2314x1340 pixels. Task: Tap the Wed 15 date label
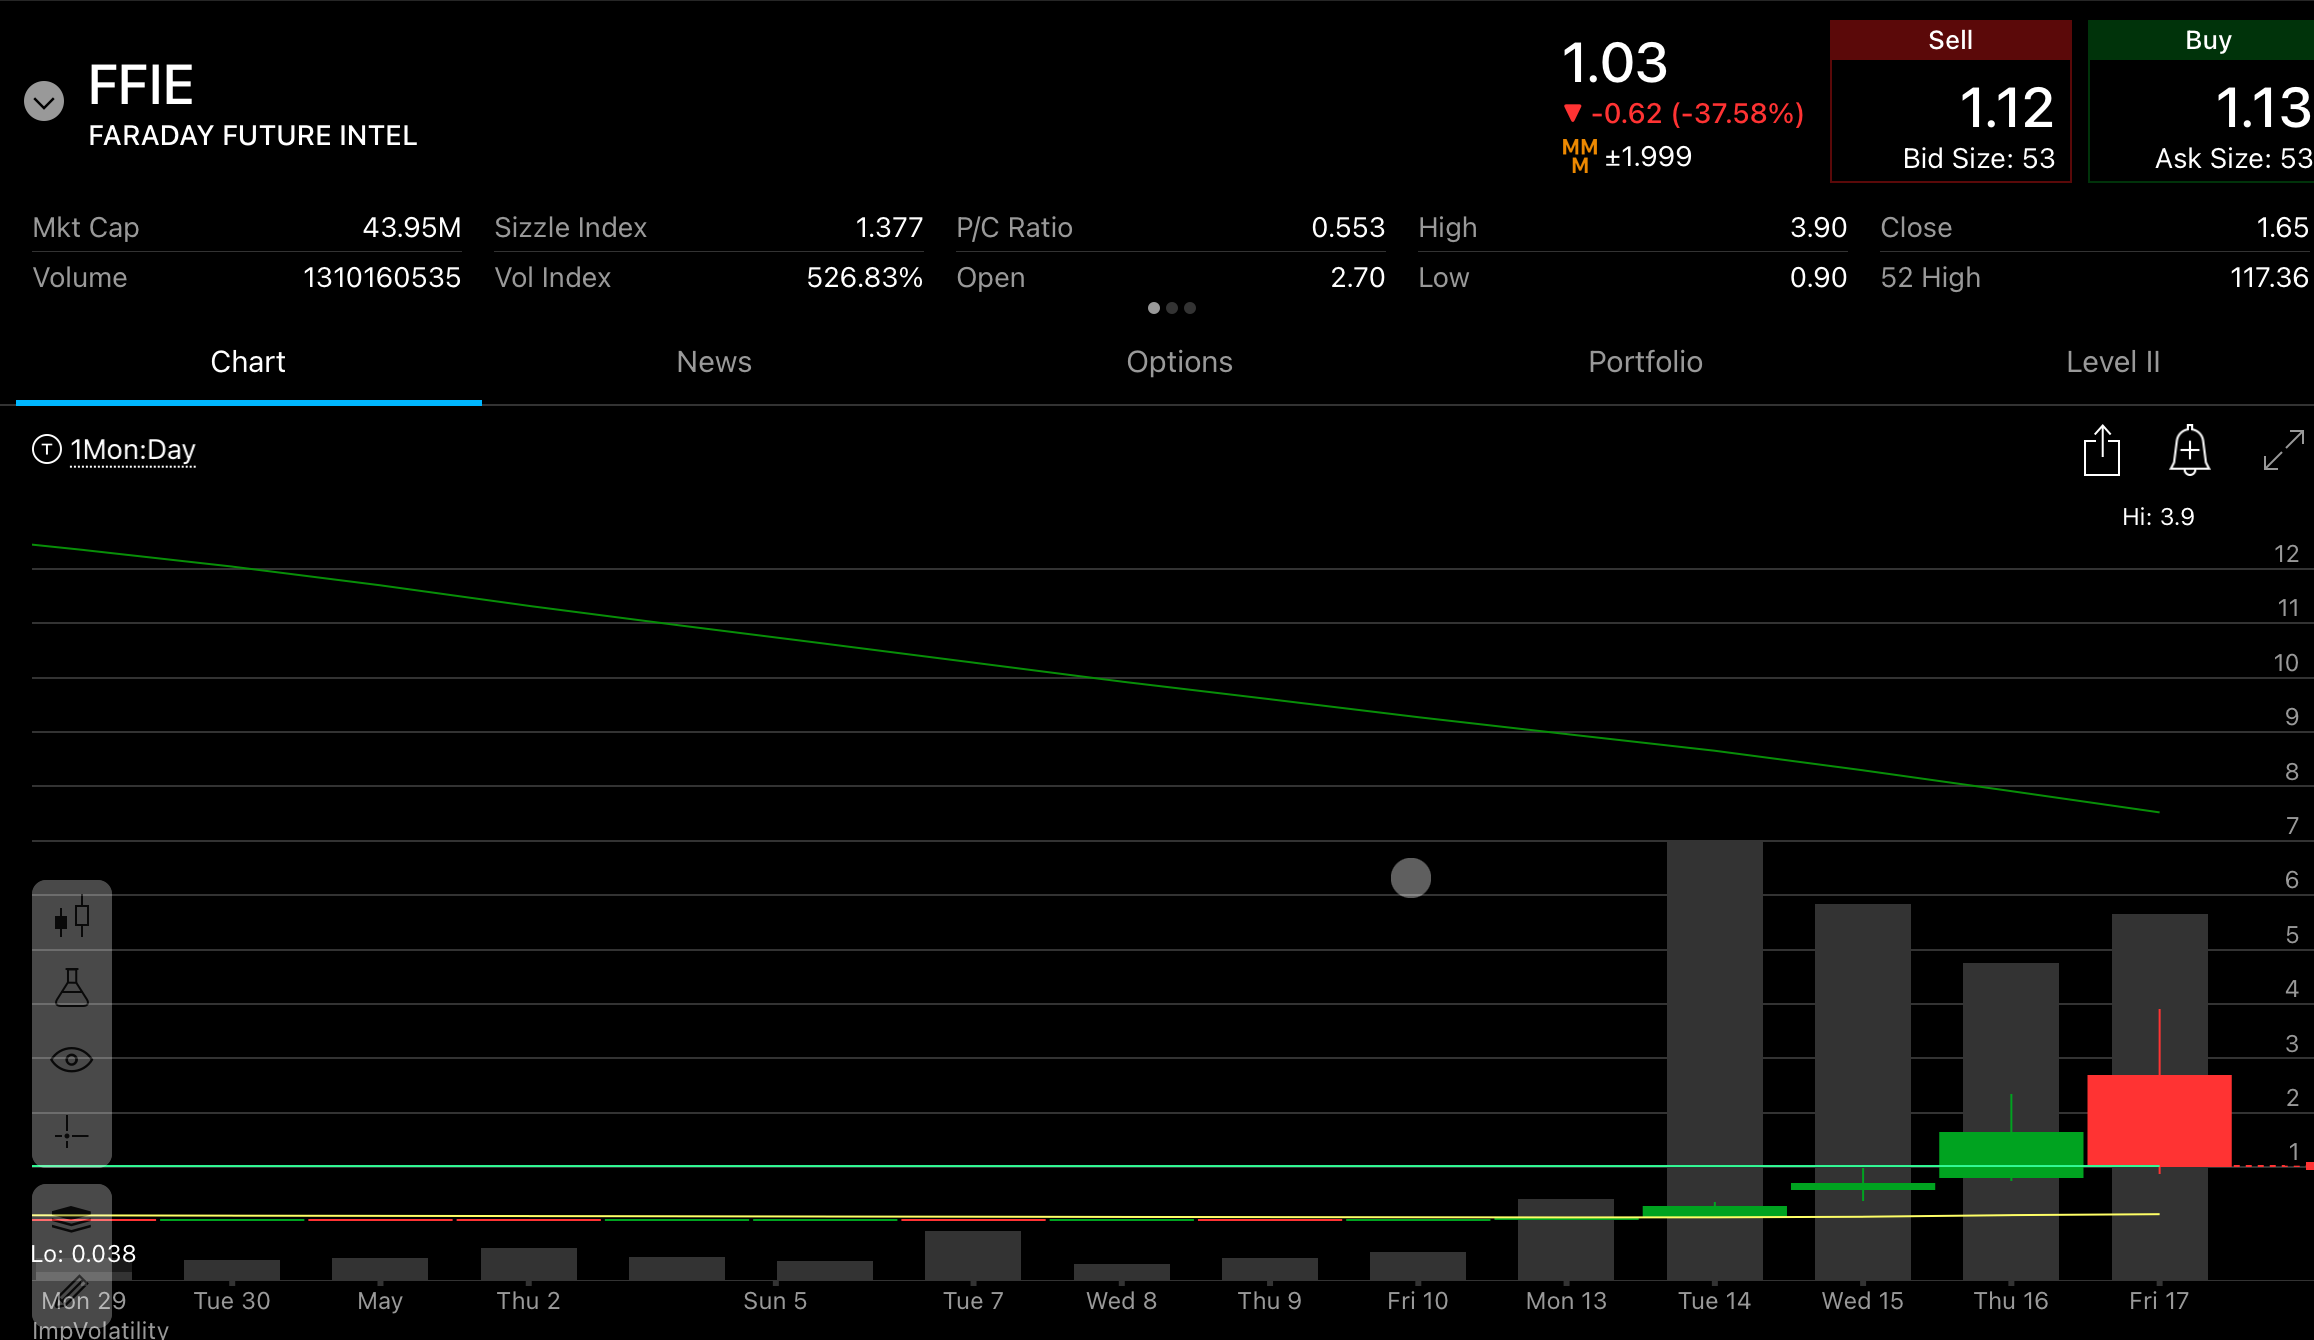(x=1862, y=1301)
